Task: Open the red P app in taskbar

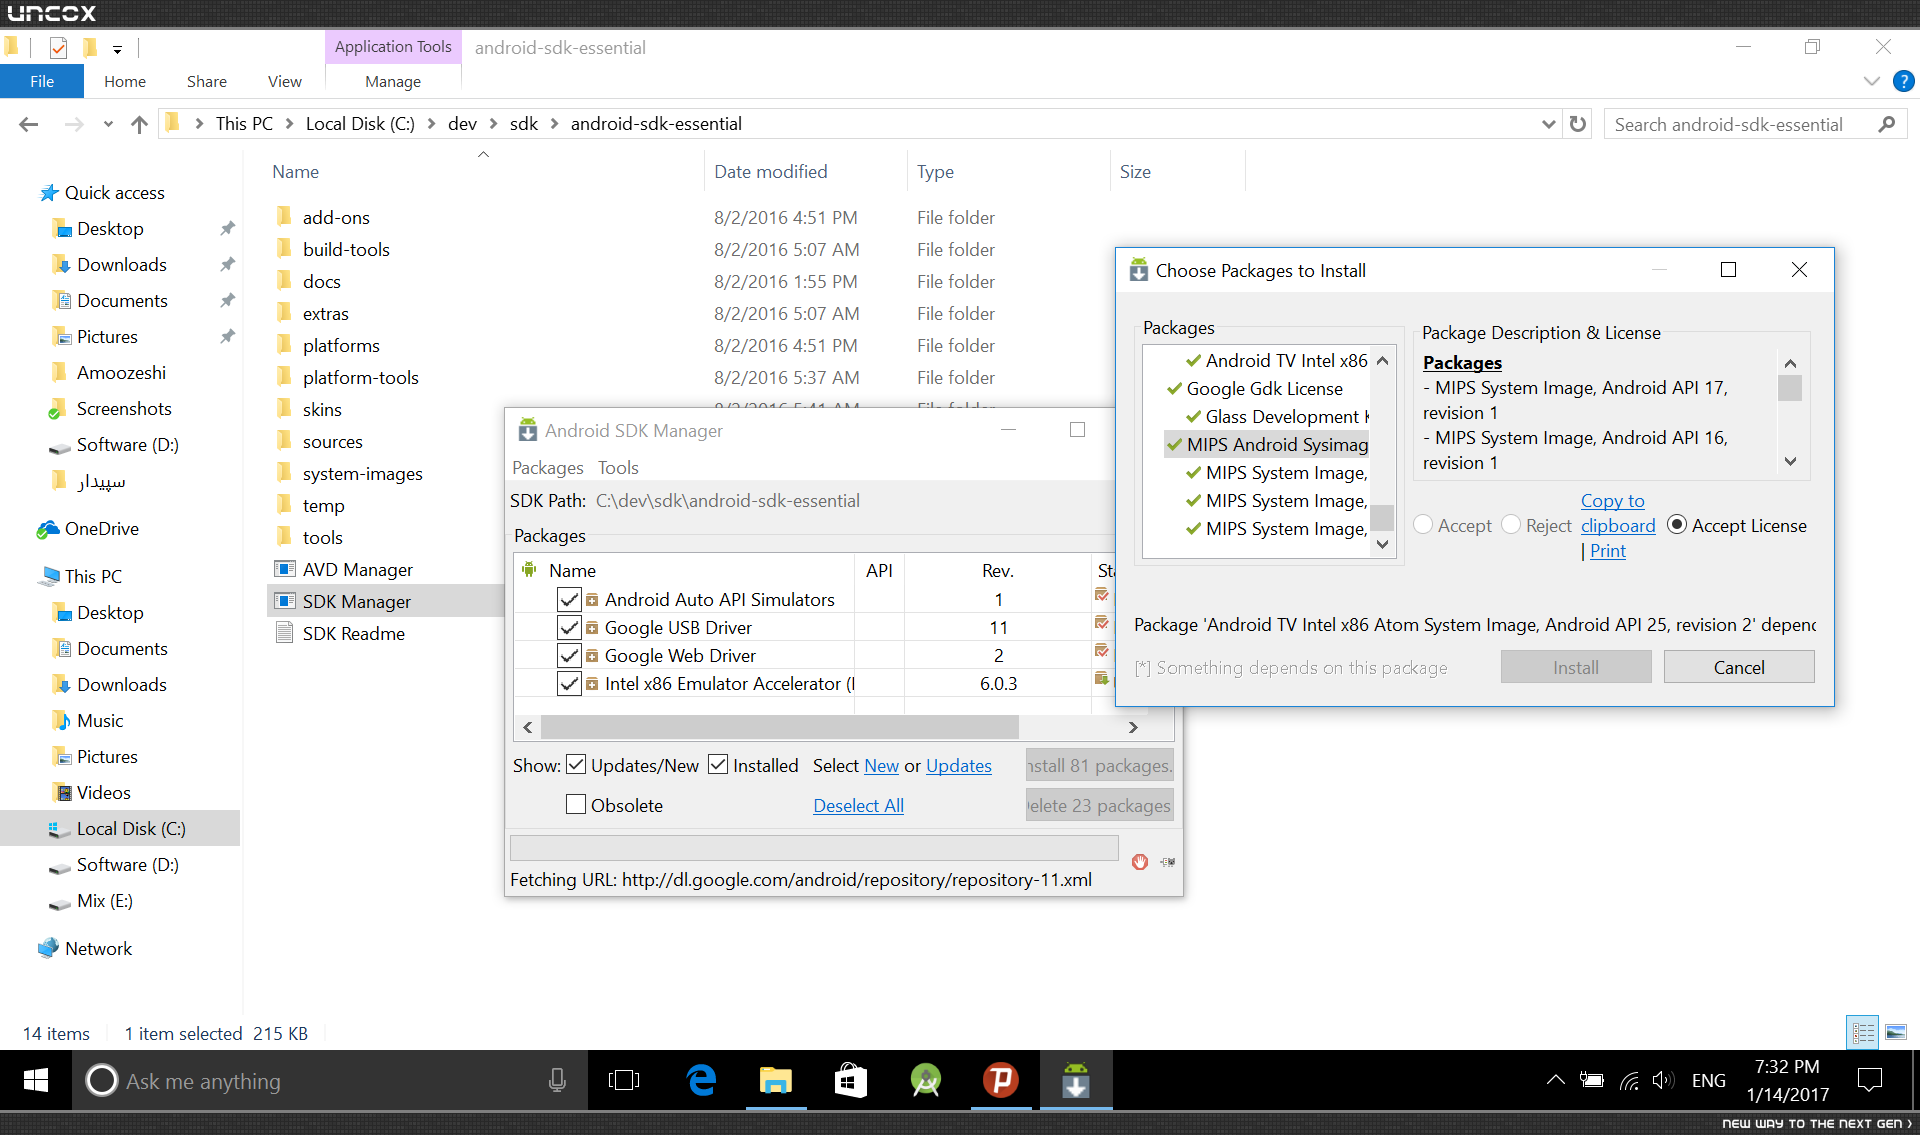Action: coord(1001,1081)
